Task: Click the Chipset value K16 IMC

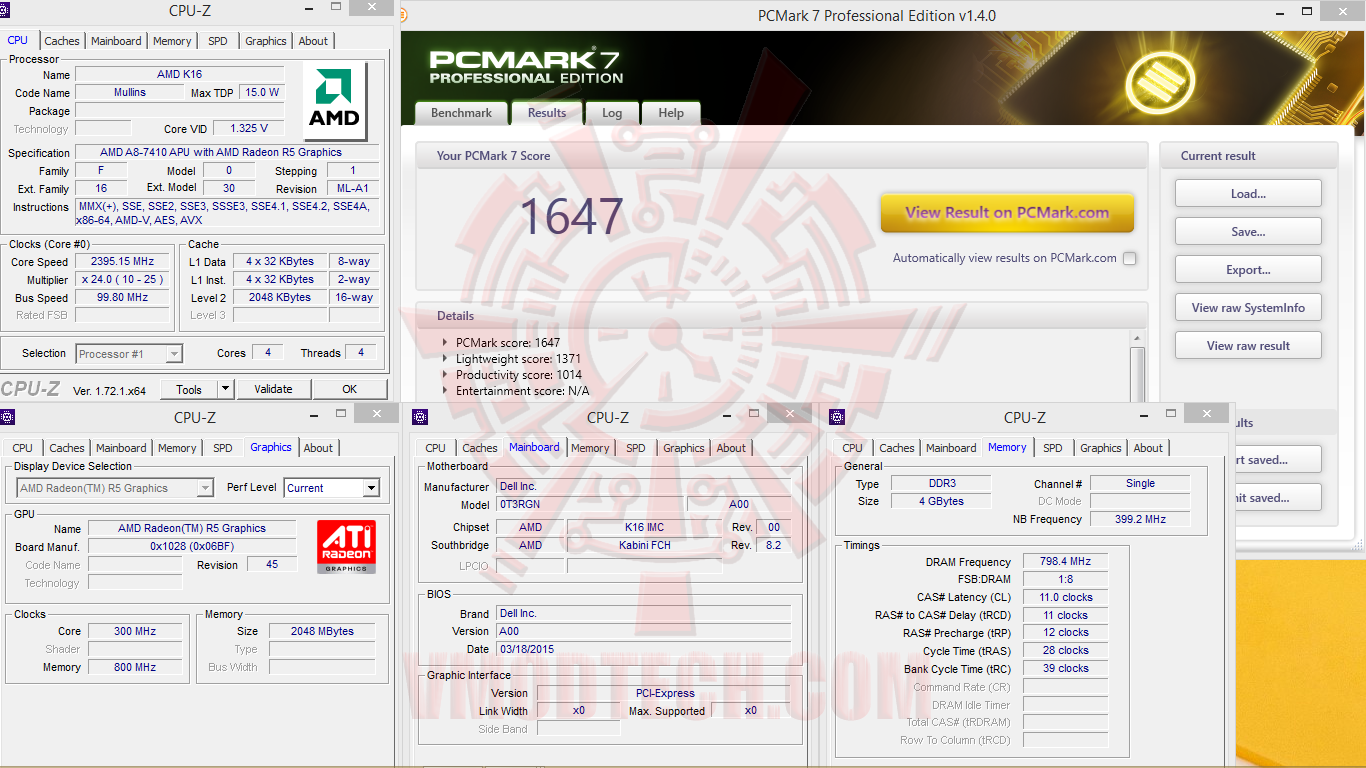Action: pyautogui.click(x=642, y=527)
